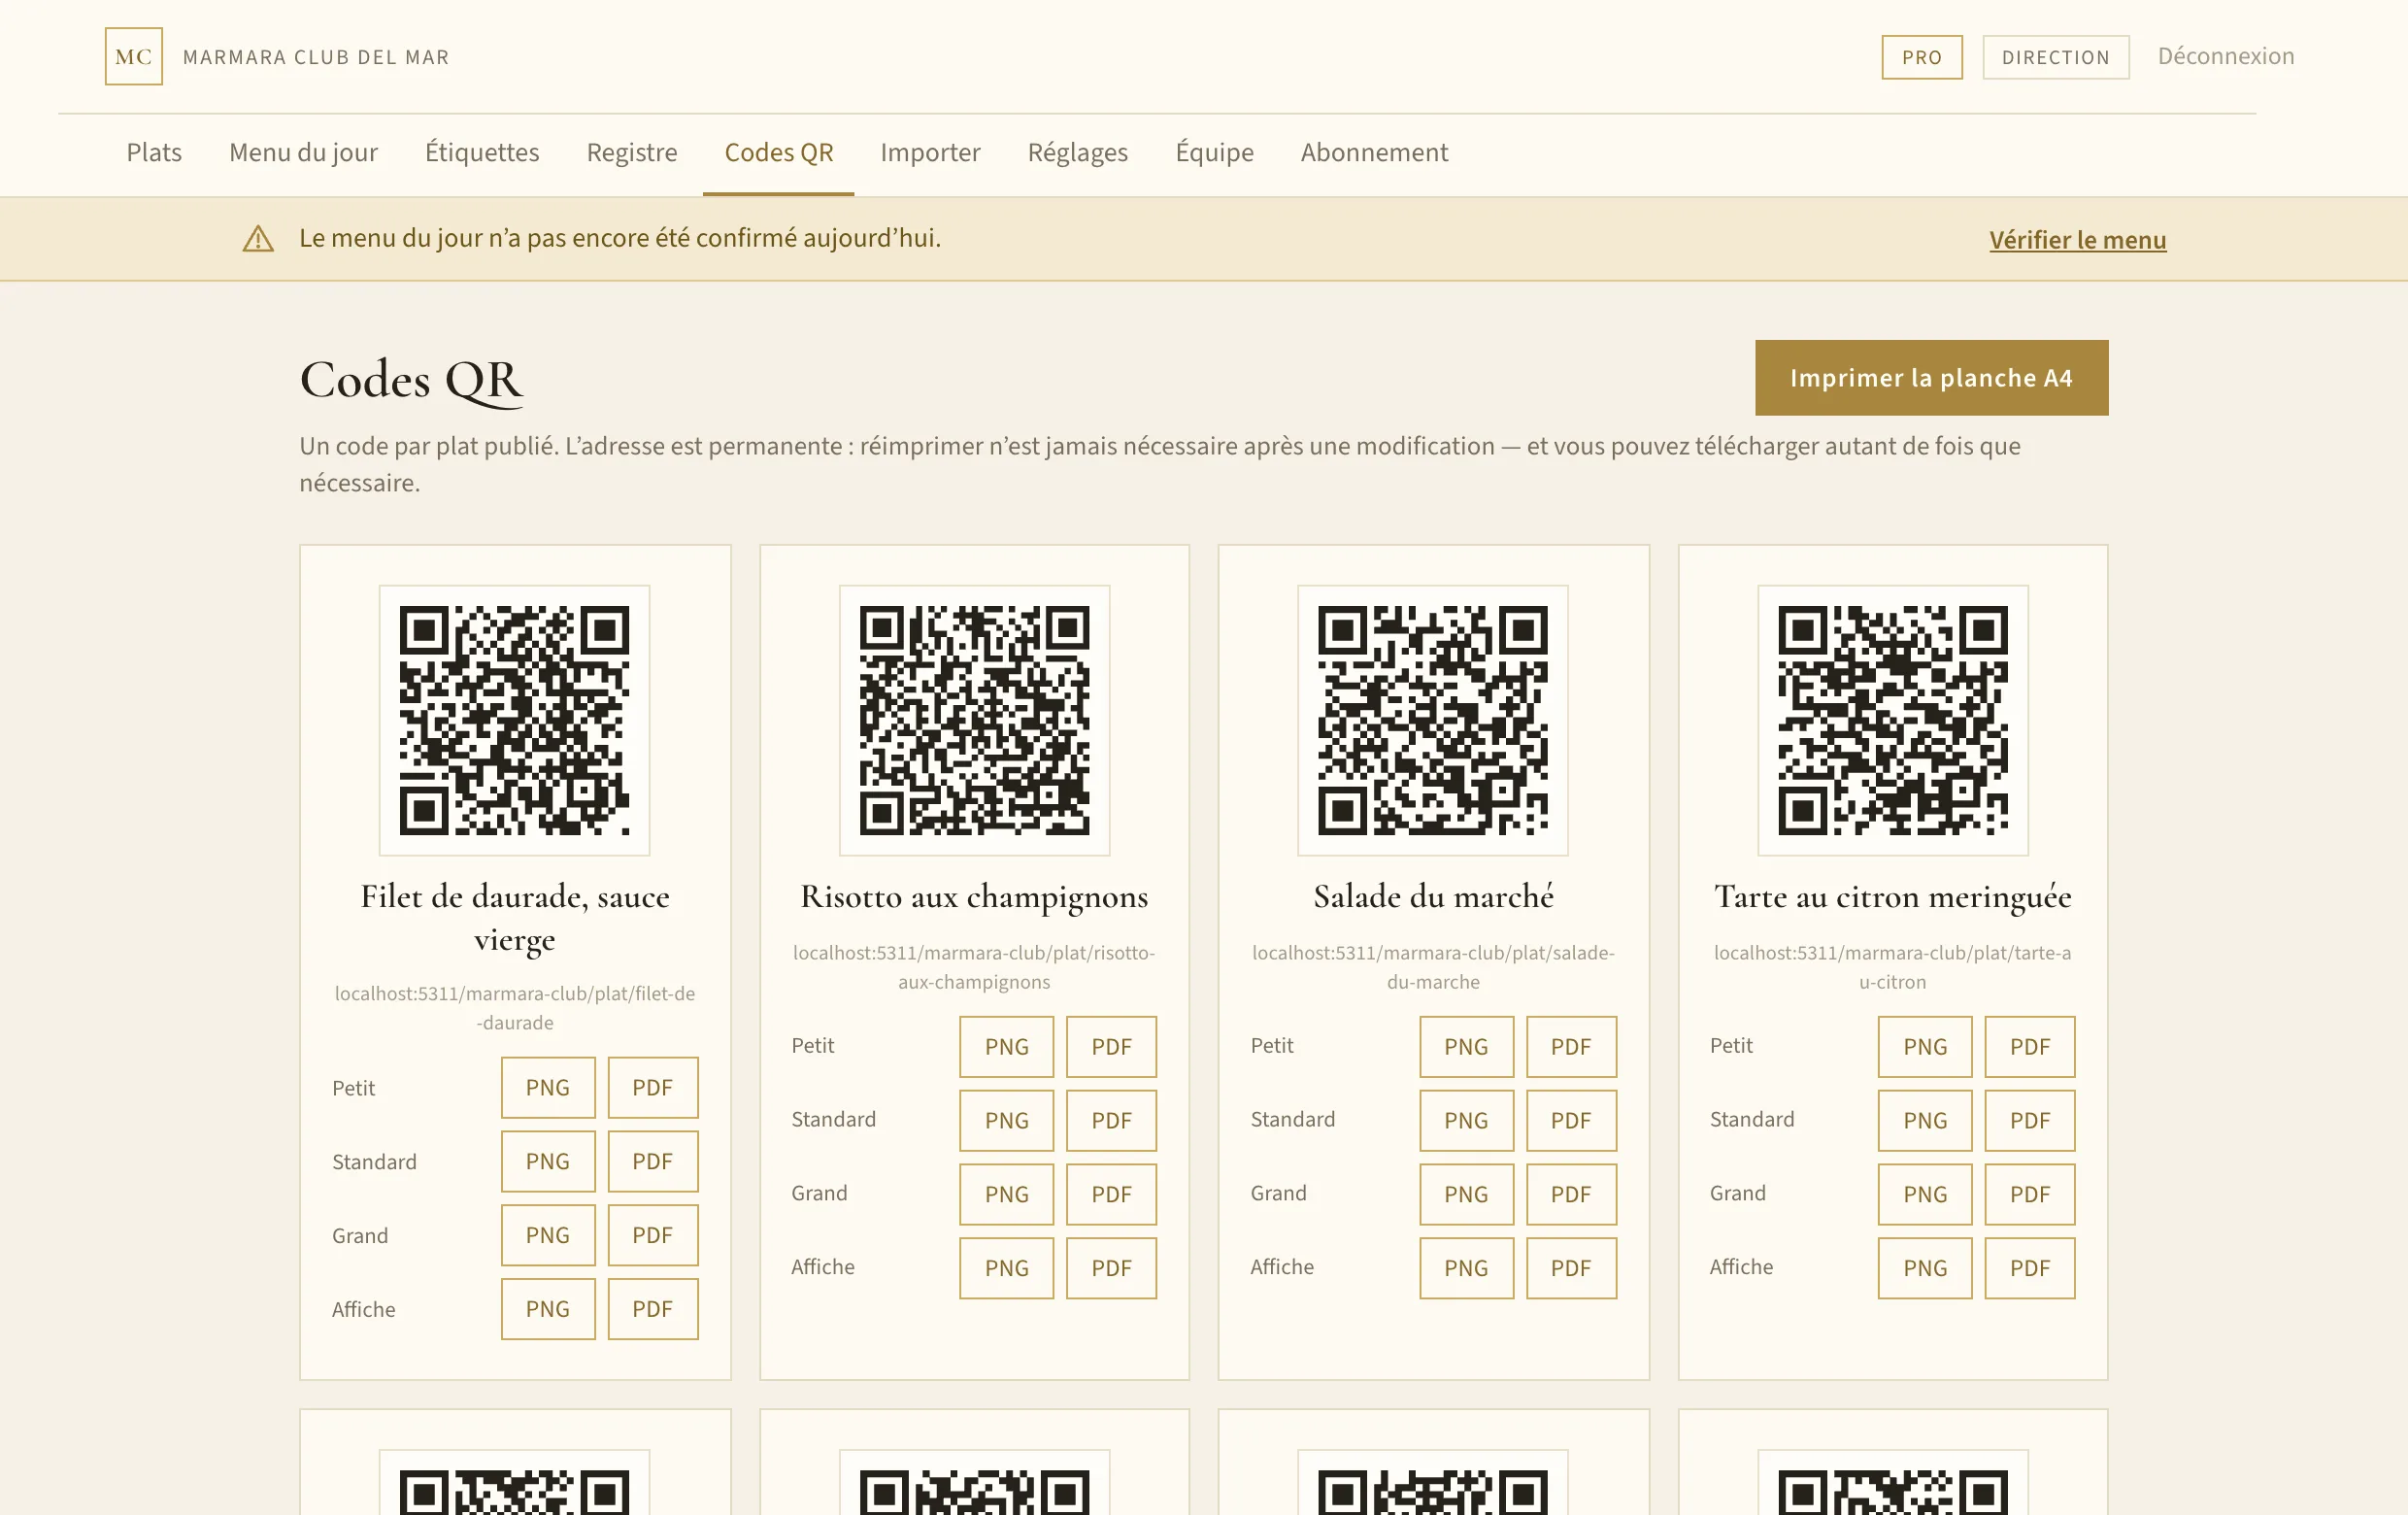Go to the Registre tab
This screenshot has height=1515, width=2408.
632,152
